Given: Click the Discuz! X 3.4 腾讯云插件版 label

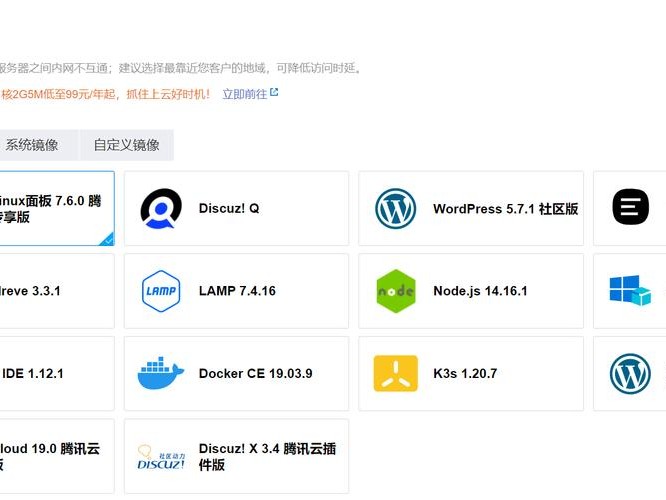Looking at the screenshot, I should click(x=267, y=456).
